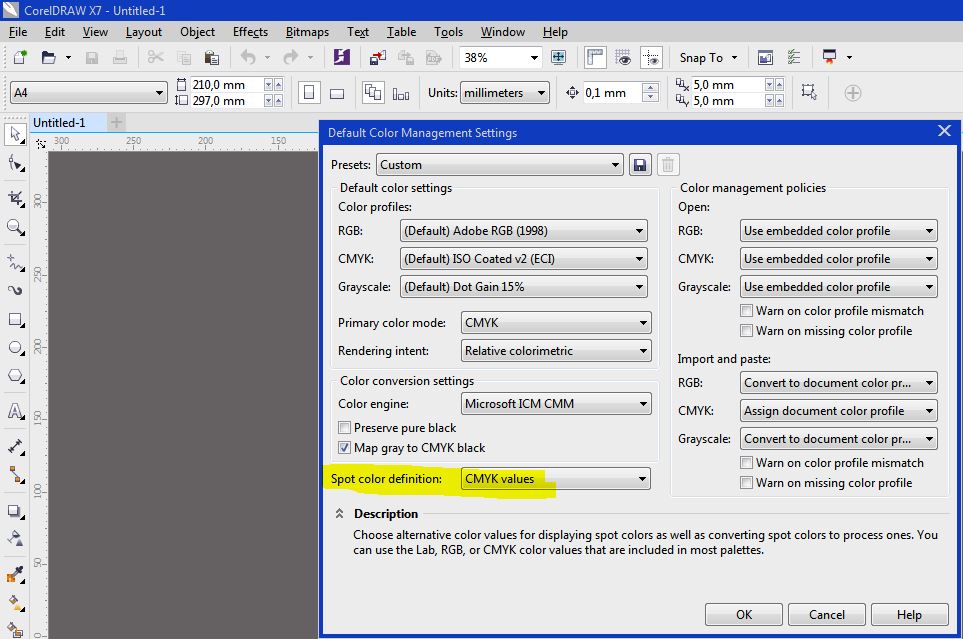Select the Ellipse tool
Screen dimensions: 963x639
pos(15,348)
